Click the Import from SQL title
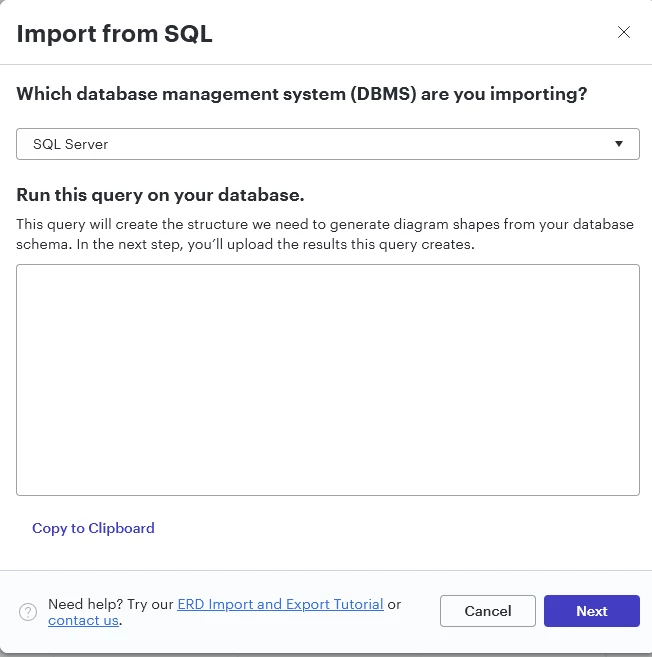 [114, 34]
